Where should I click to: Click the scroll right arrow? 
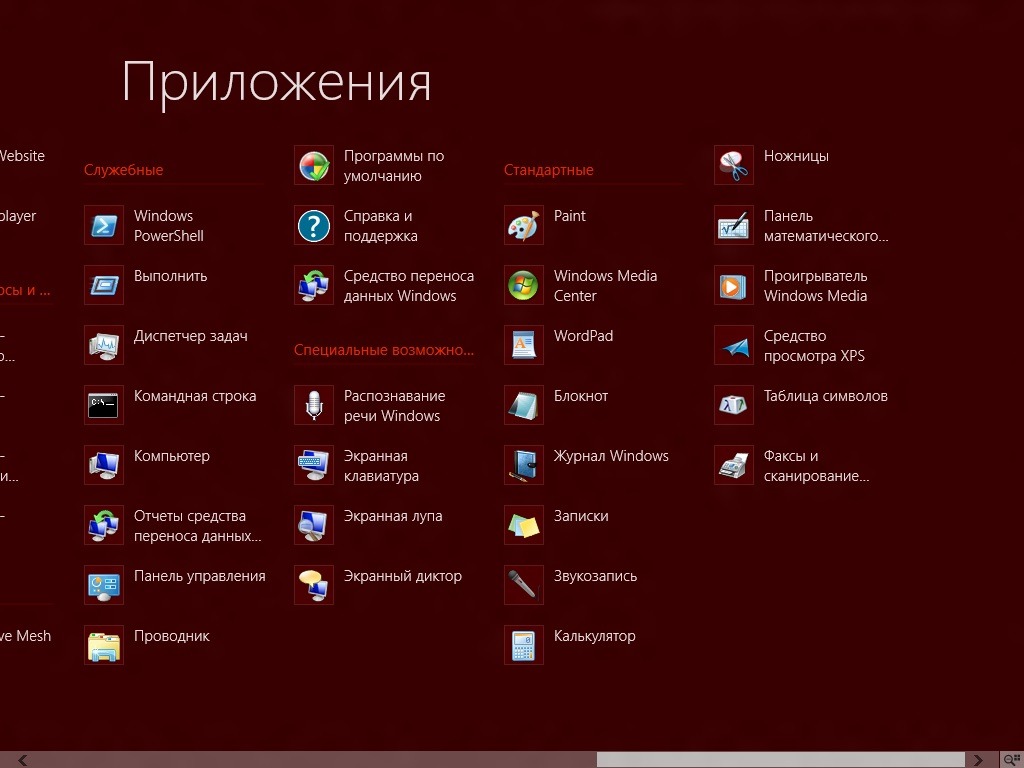pyautogui.click(x=978, y=760)
